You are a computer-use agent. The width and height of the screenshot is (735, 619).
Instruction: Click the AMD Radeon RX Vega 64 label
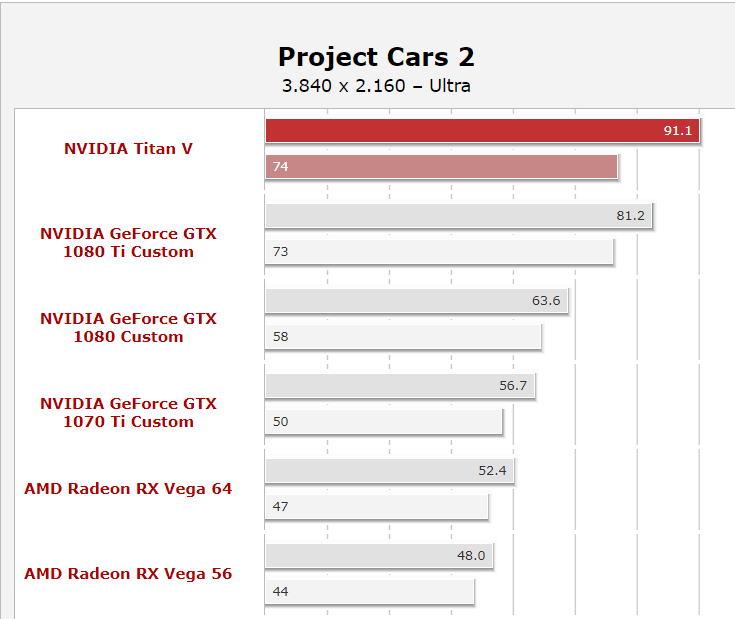click(128, 489)
